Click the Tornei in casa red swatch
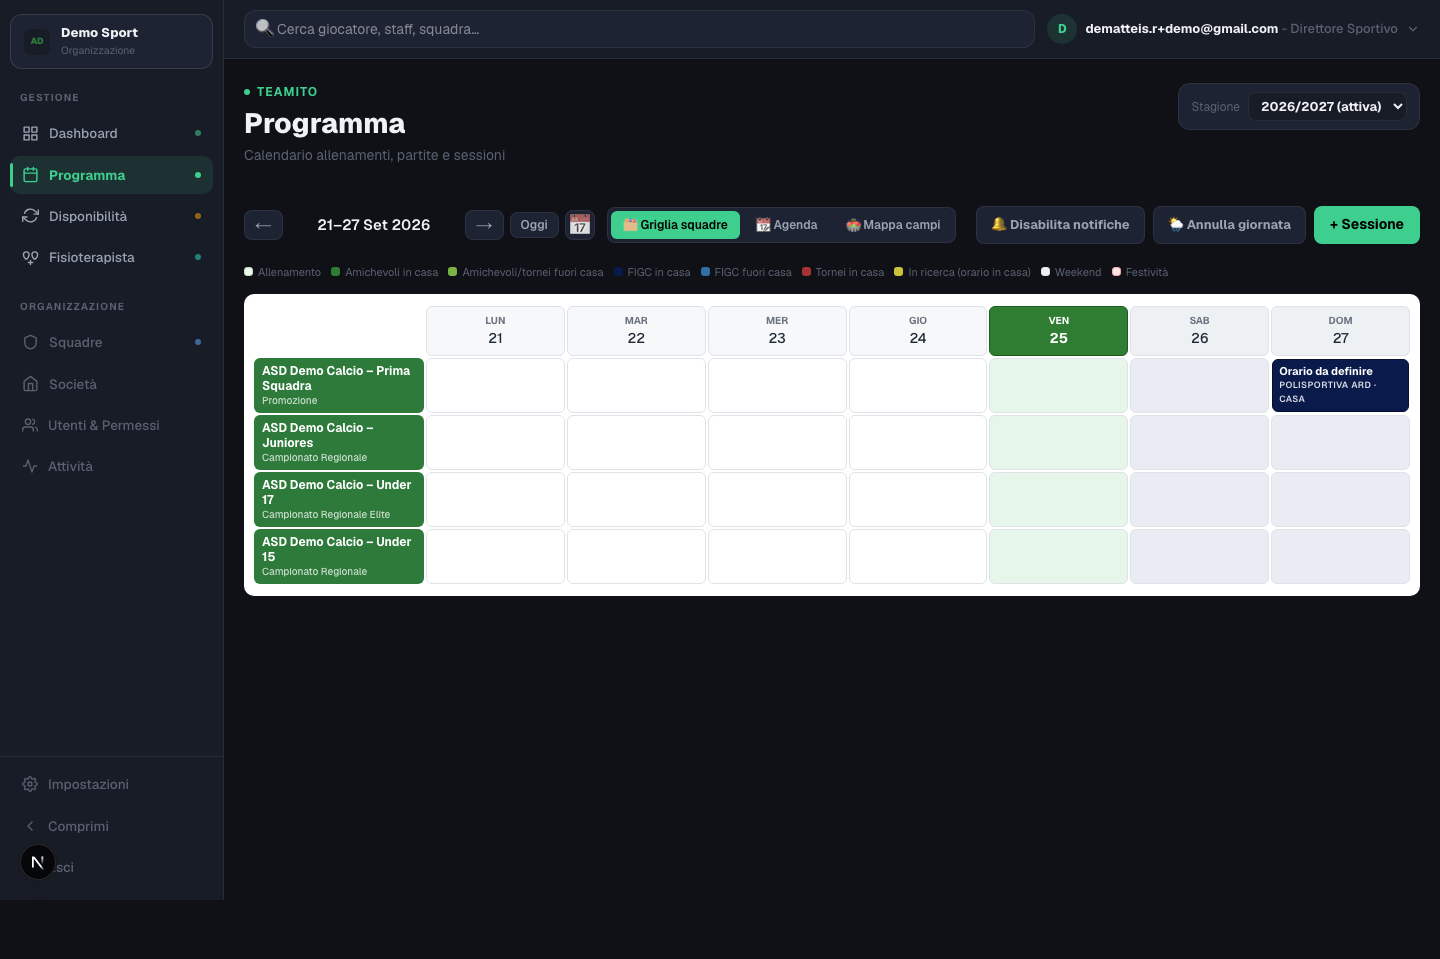 pos(806,272)
